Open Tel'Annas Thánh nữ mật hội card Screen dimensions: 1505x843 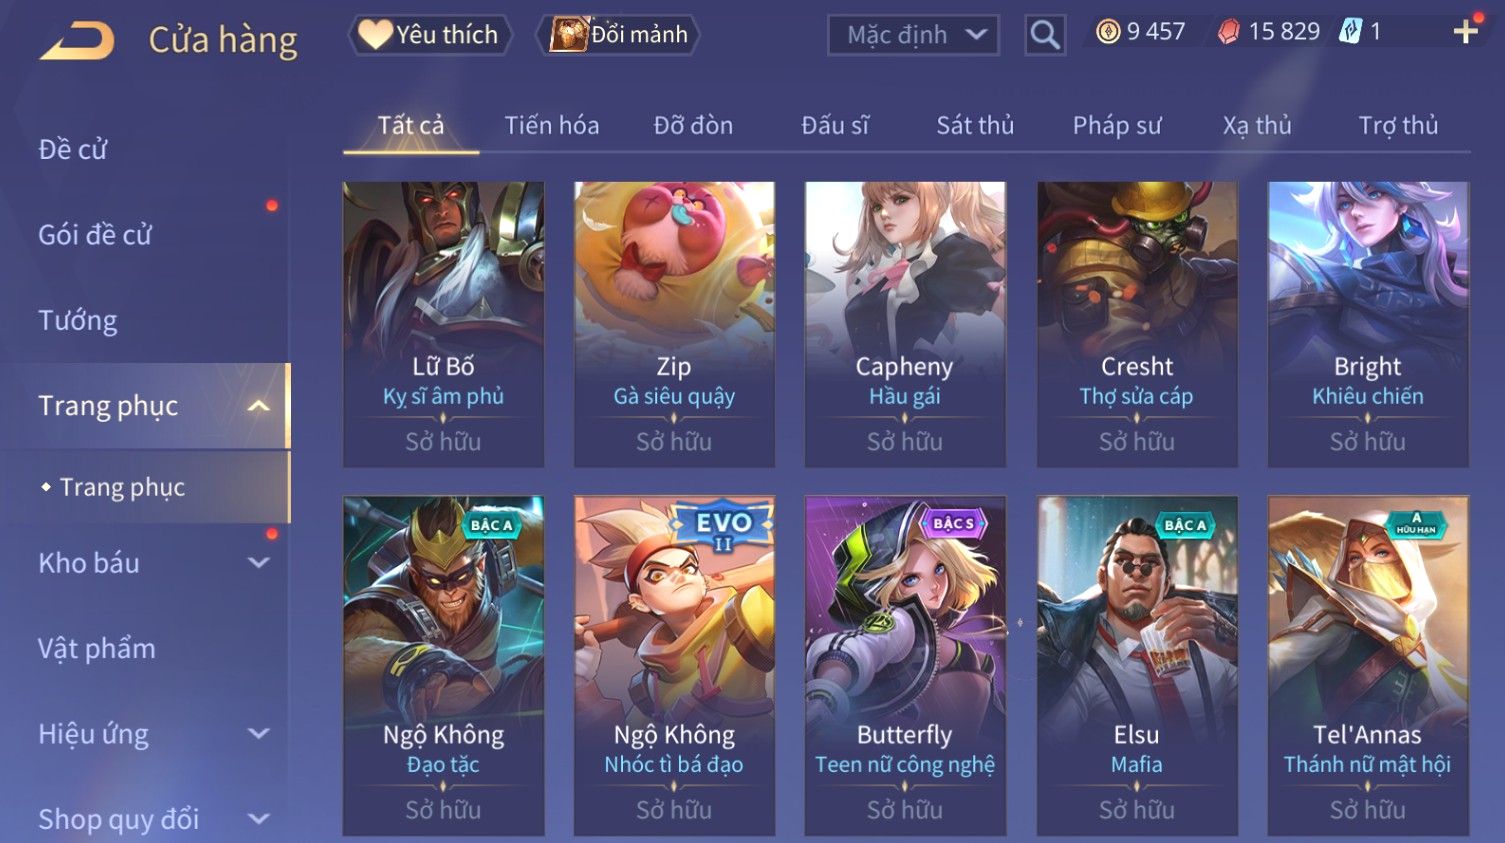pos(1368,665)
